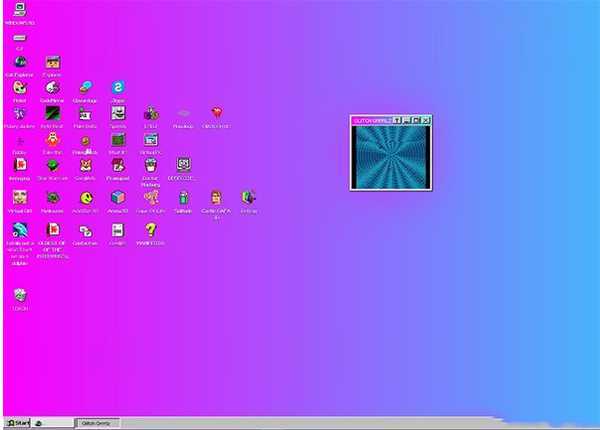
Task: Click the first title bar button in Glitch GRLZ window
Action: pyautogui.click(x=397, y=121)
